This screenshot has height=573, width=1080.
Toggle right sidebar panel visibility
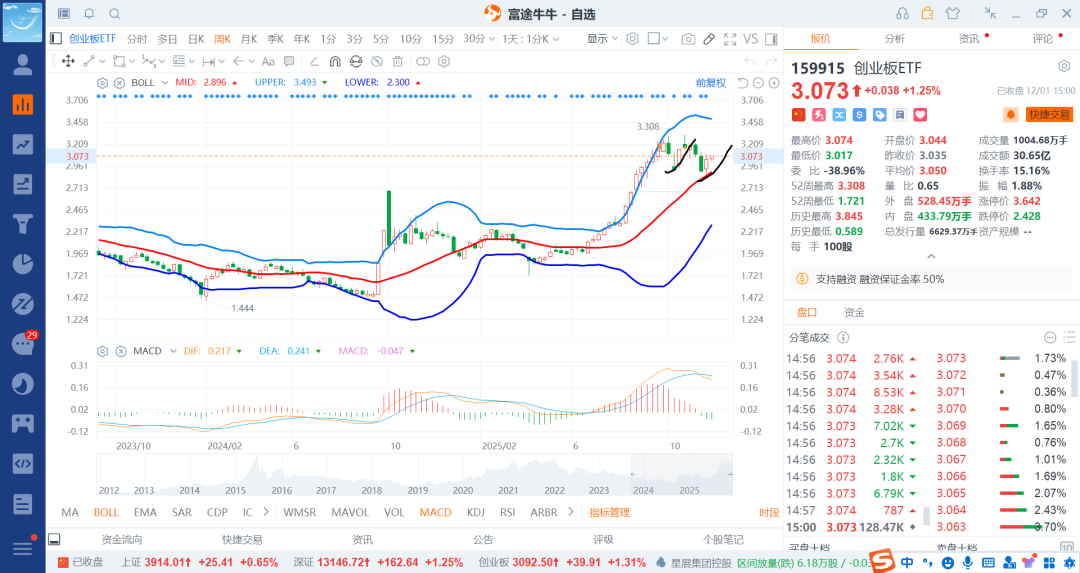[771, 39]
